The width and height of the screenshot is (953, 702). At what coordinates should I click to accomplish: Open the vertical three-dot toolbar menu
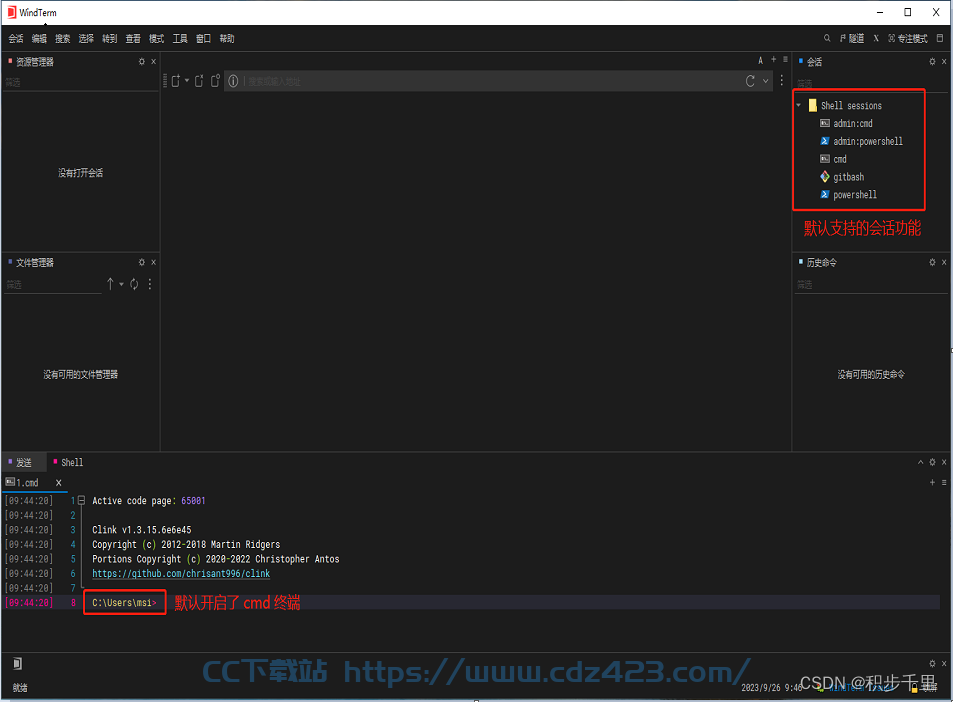(782, 81)
